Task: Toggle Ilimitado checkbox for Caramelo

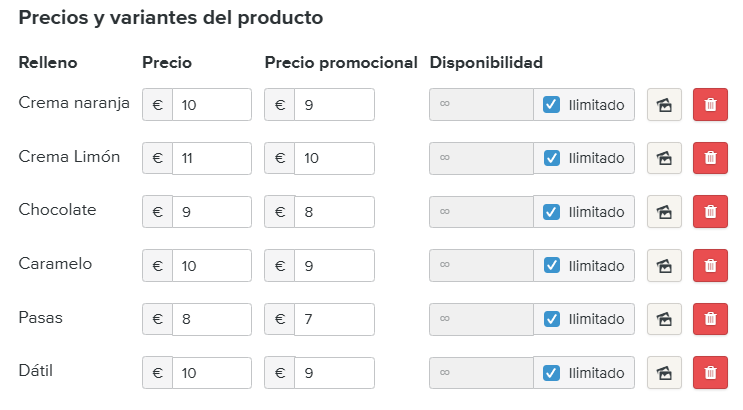Action: pyautogui.click(x=551, y=265)
